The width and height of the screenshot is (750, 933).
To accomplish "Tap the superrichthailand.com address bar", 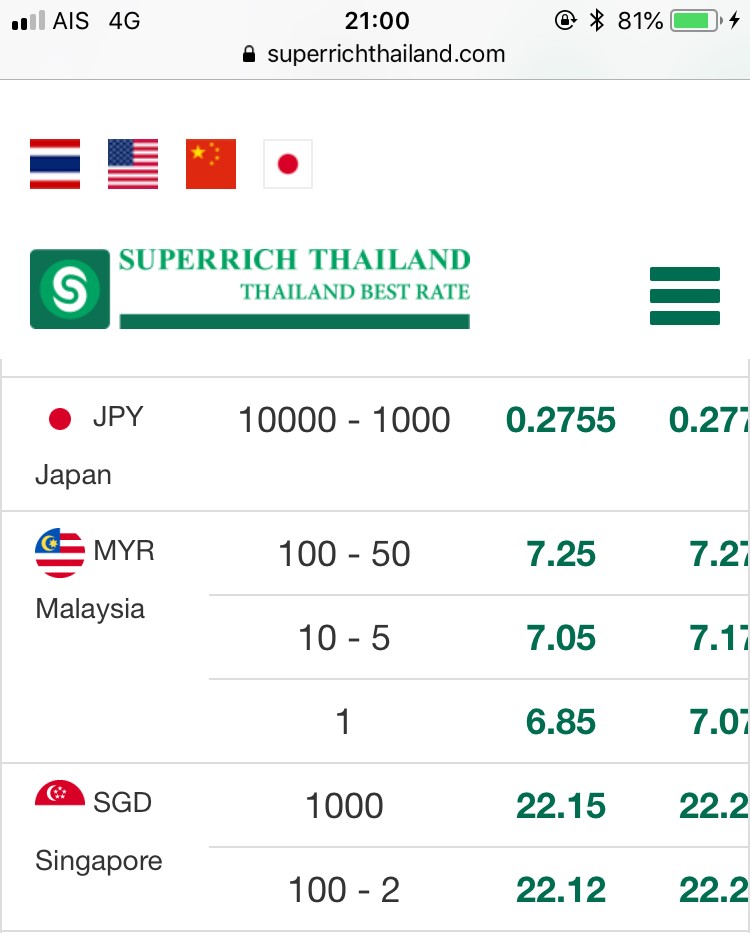I will pyautogui.click(x=375, y=54).
